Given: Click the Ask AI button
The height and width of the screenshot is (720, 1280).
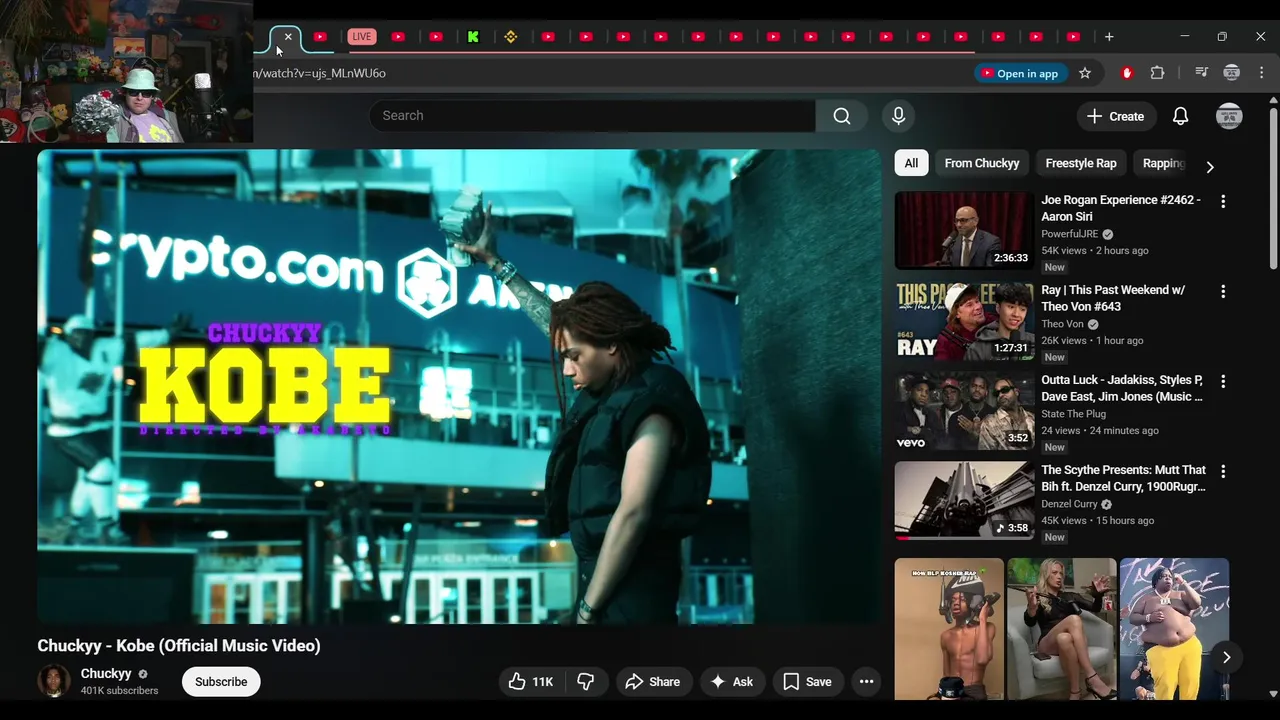Looking at the screenshot, I should coord(731,682).
